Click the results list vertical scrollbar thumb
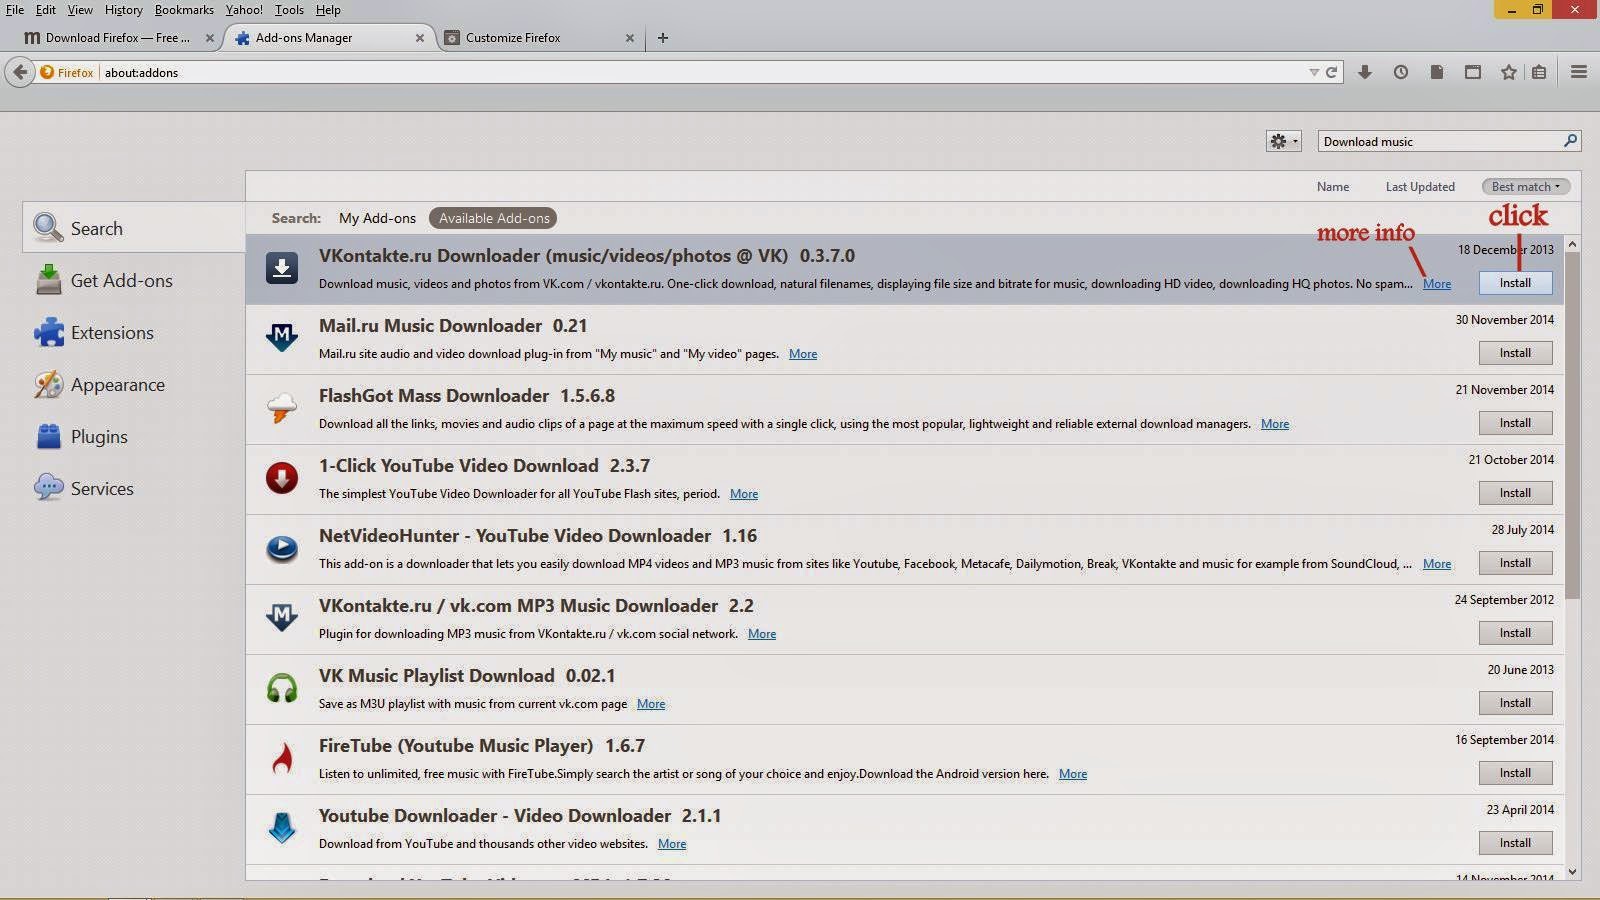Viewport: 1600px width, 900px height. pos(1572,425)
